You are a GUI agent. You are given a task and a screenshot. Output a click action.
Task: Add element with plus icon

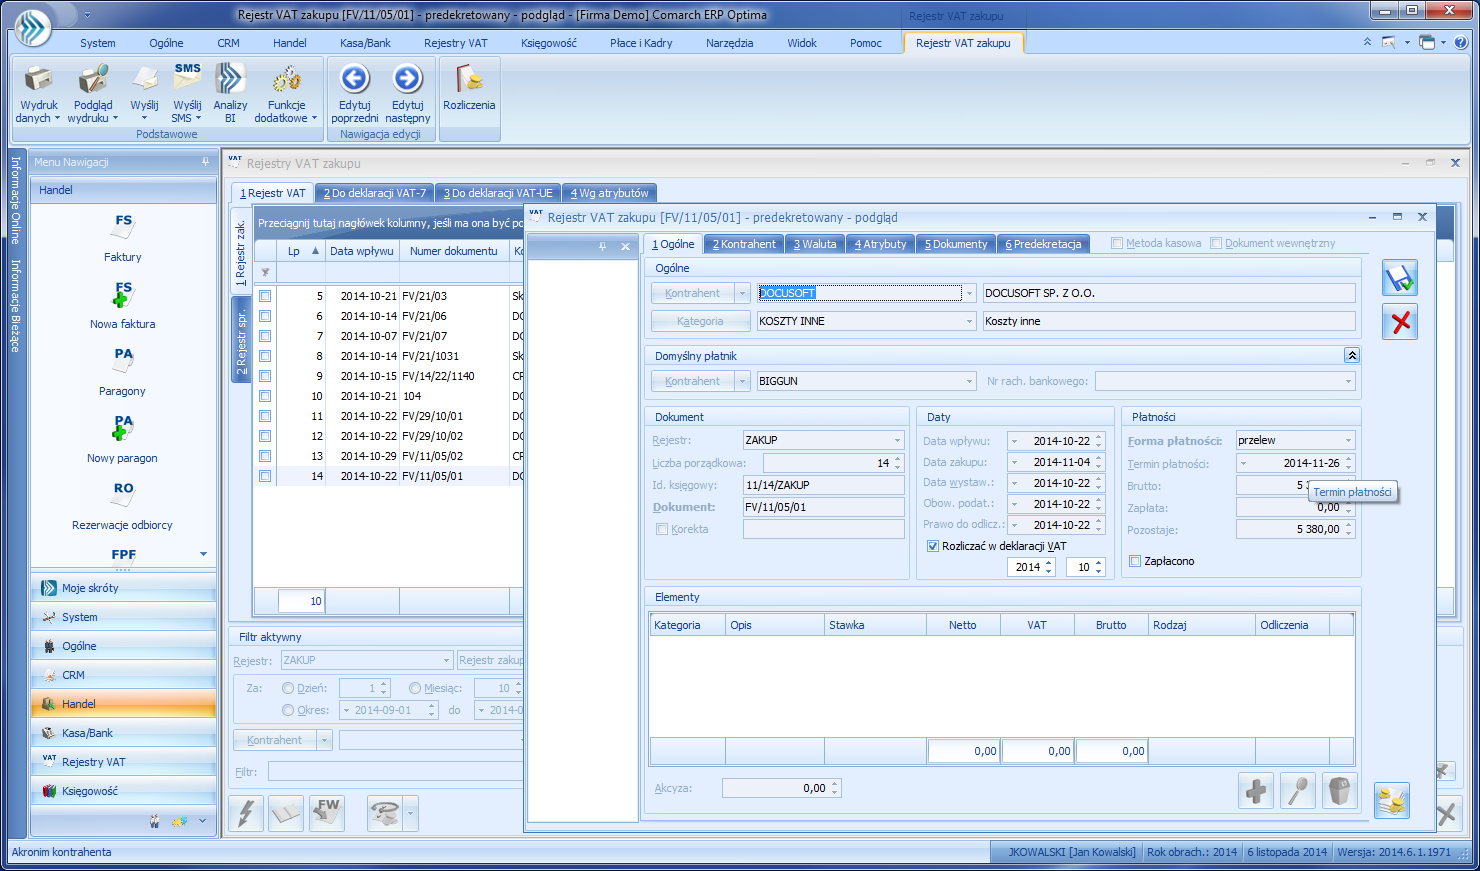(x=1256, y=791)
